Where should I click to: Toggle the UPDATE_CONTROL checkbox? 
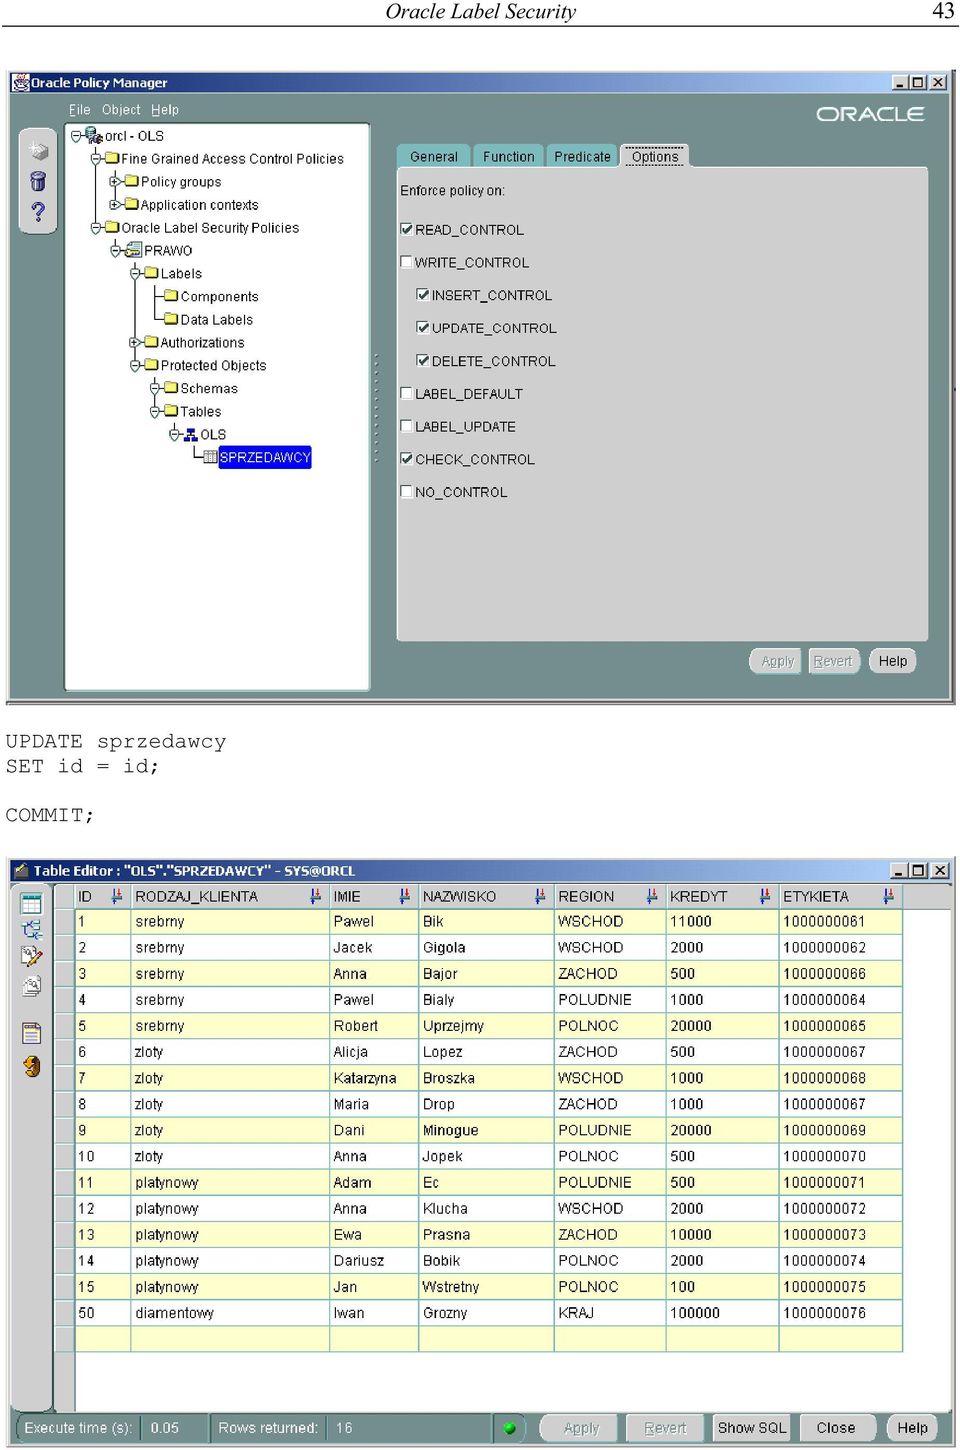pyautogui.click(x=423, y=328)
